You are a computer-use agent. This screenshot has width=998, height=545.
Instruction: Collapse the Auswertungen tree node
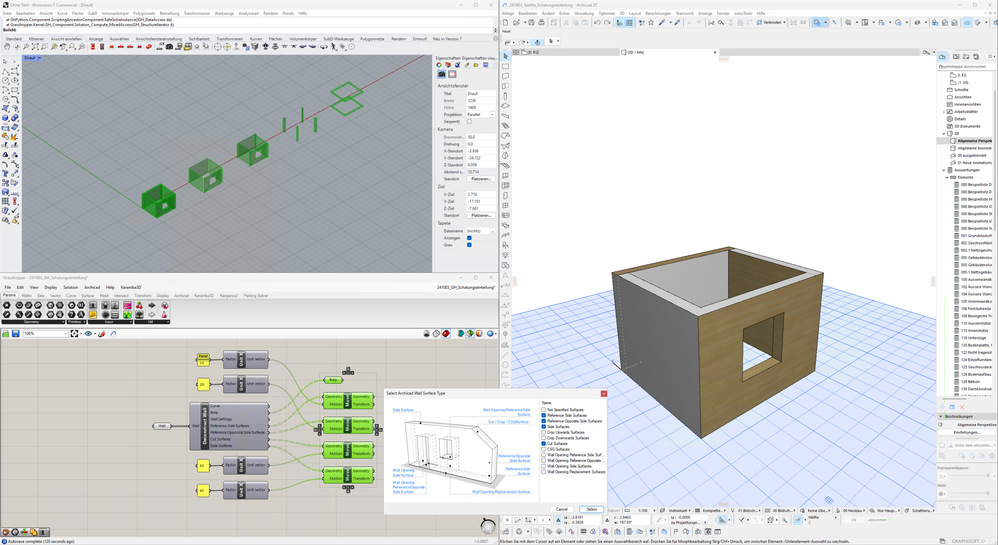944,170
